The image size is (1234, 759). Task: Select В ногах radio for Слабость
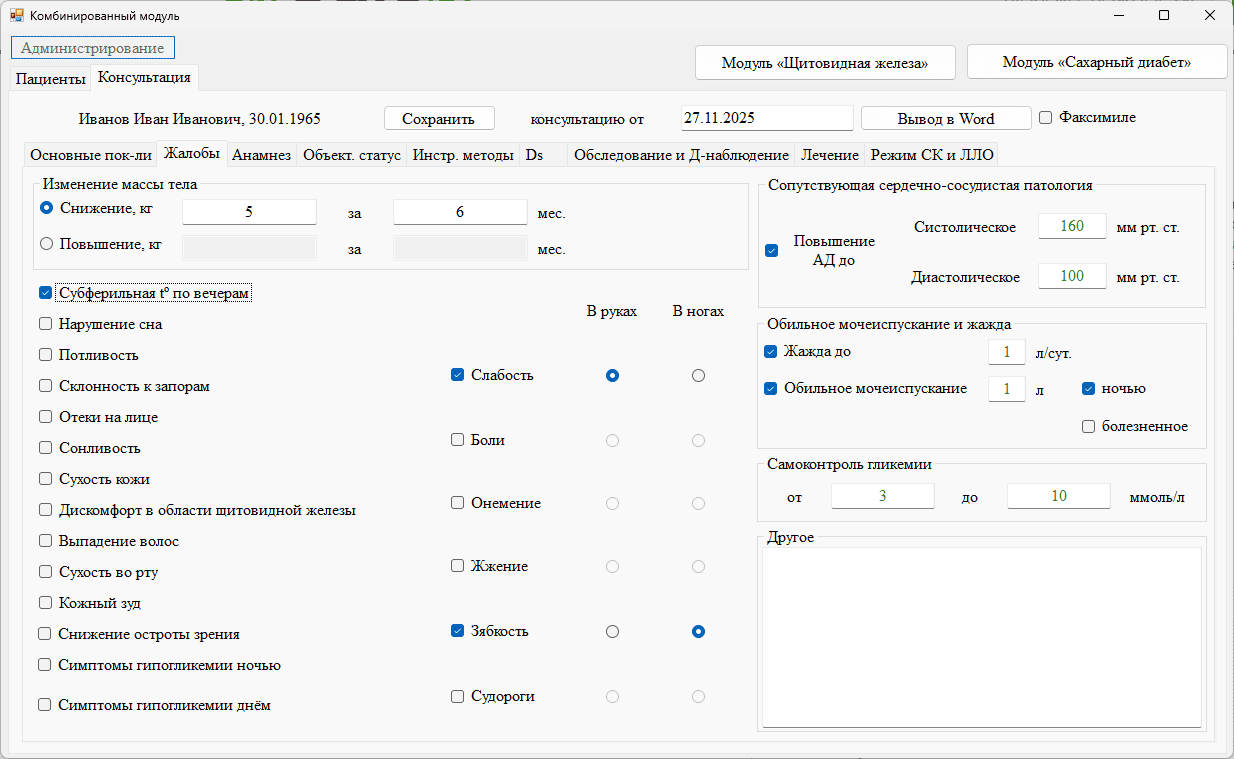coord(698,375)
